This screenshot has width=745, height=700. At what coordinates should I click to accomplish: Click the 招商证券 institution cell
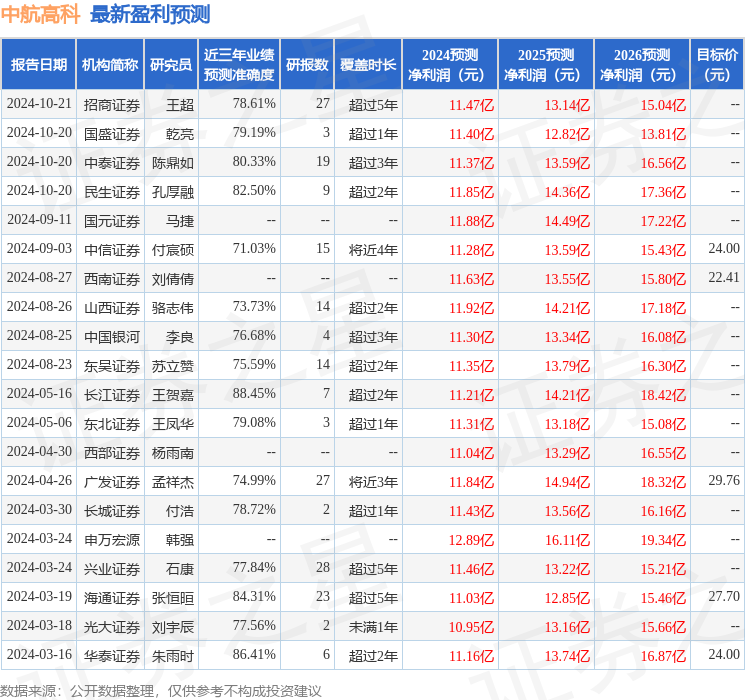tap(112, 105)
